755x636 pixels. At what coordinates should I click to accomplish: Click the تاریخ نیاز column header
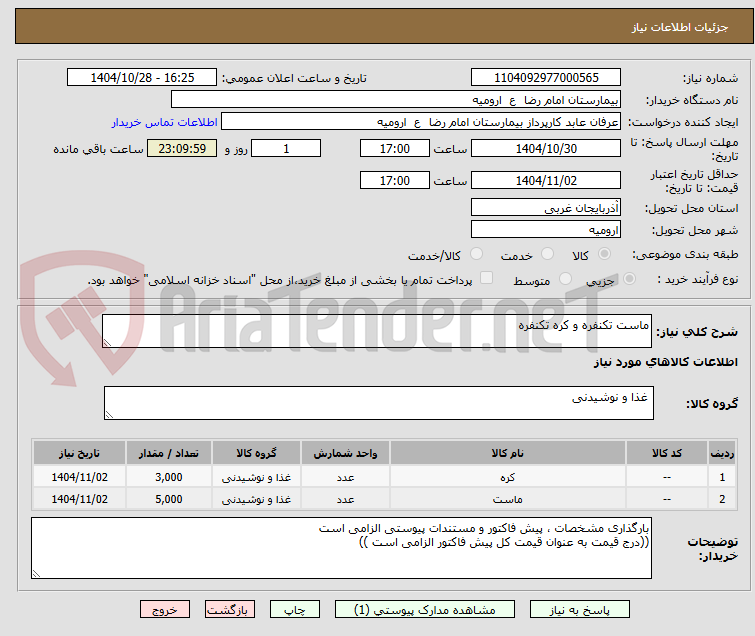79,453
